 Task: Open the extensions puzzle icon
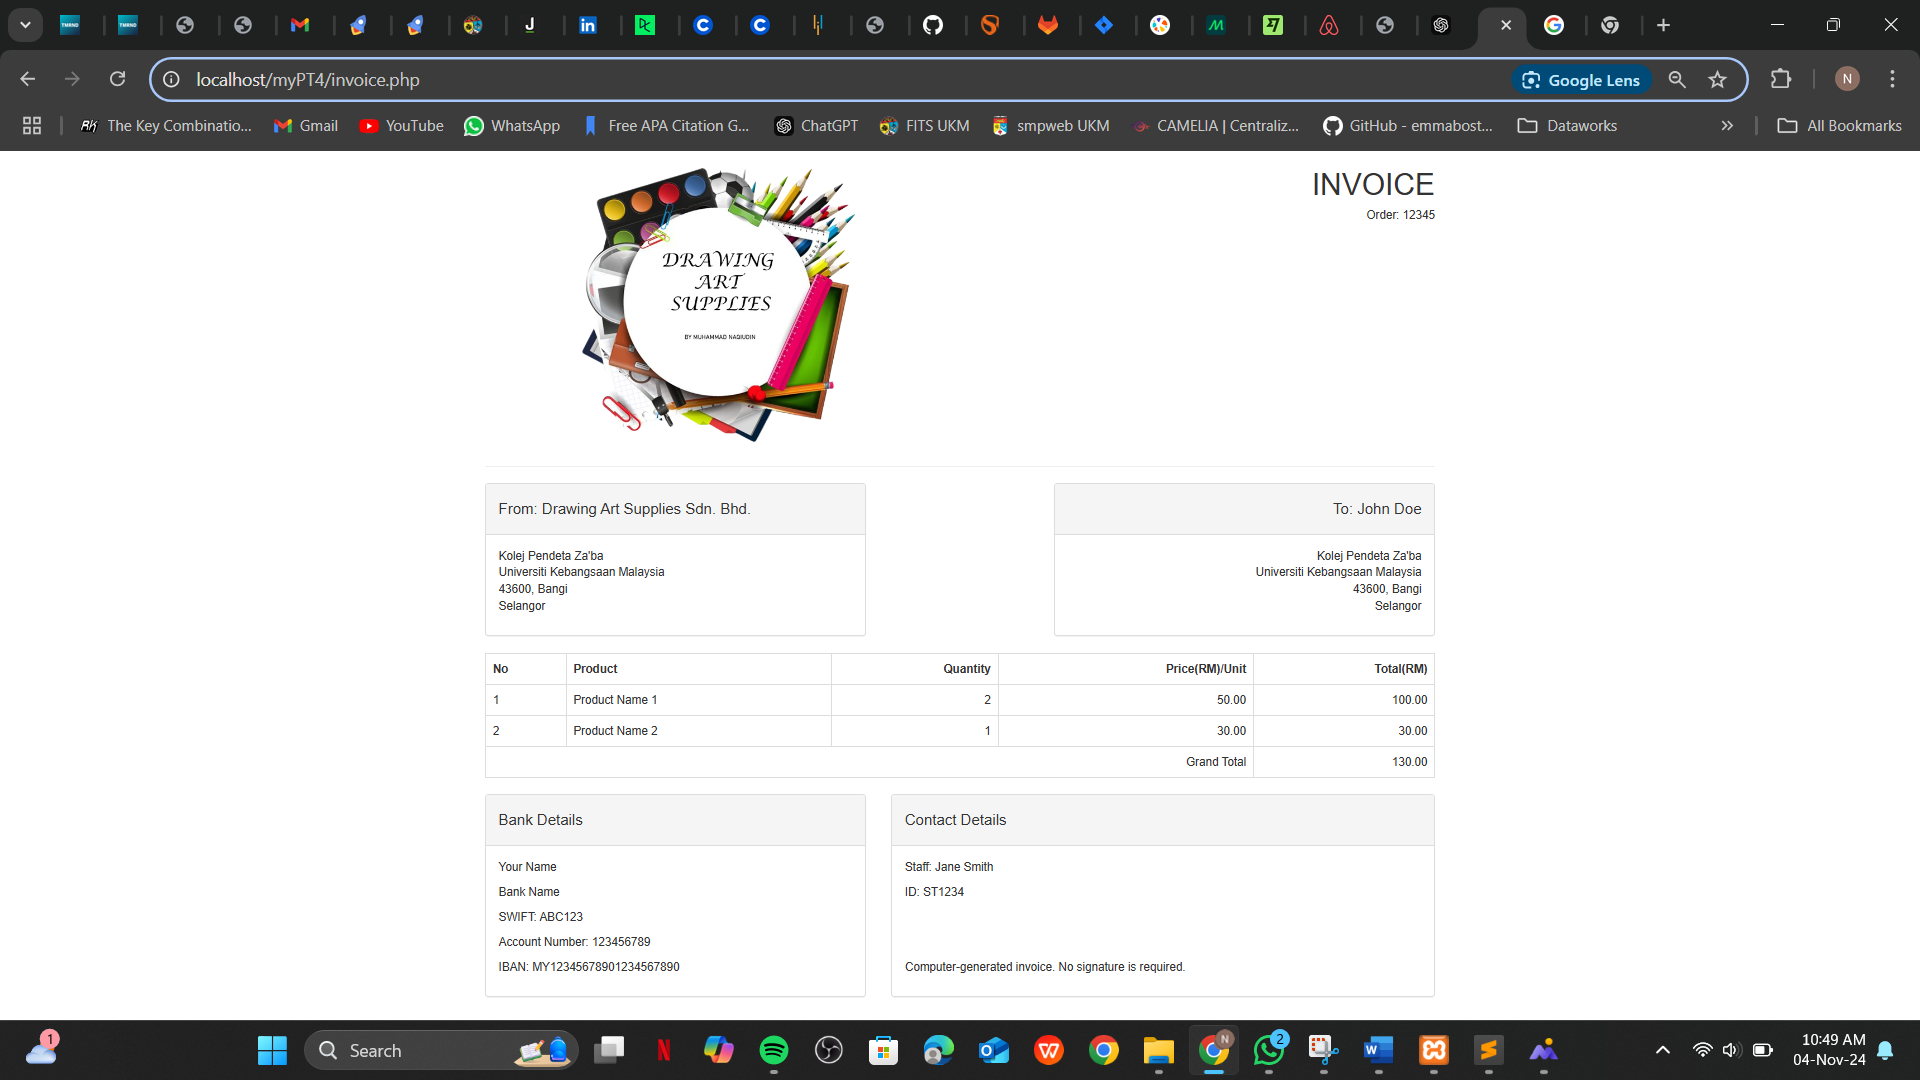[1781, 79]
